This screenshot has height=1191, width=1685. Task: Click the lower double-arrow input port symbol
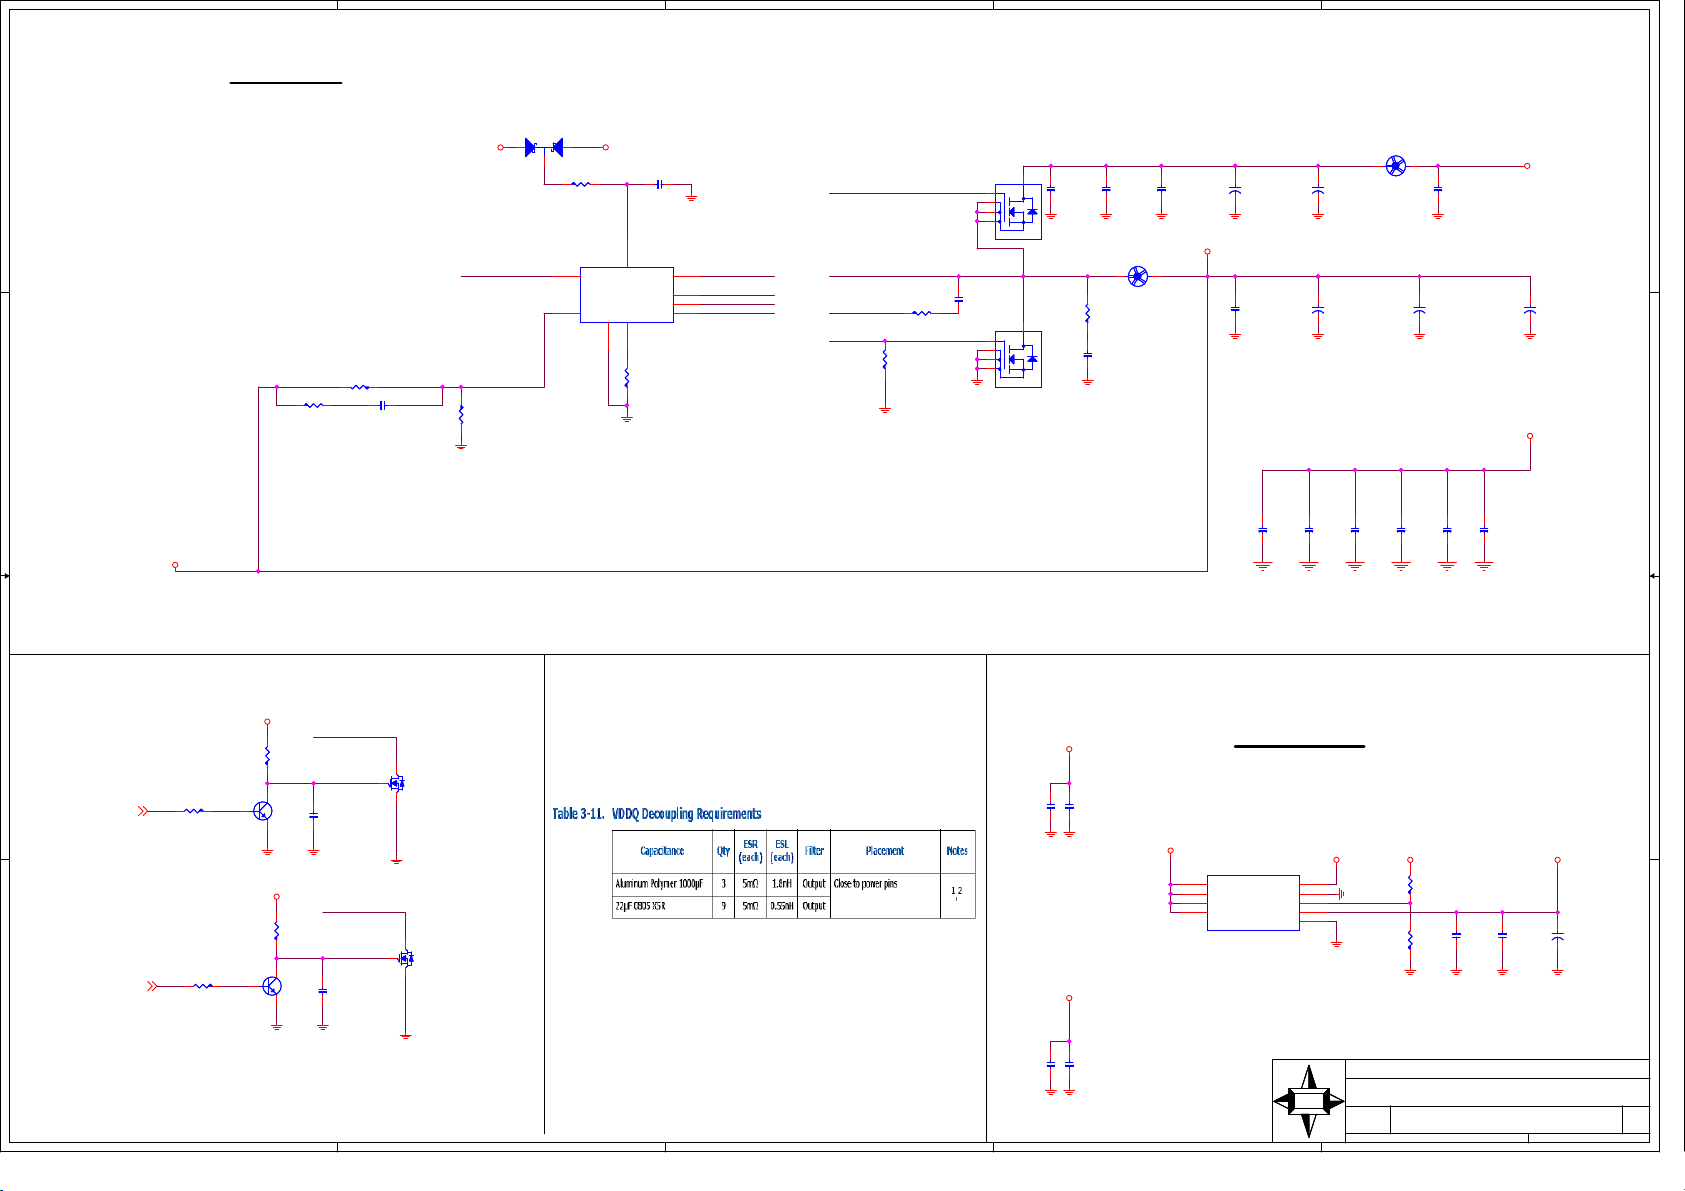152,986
